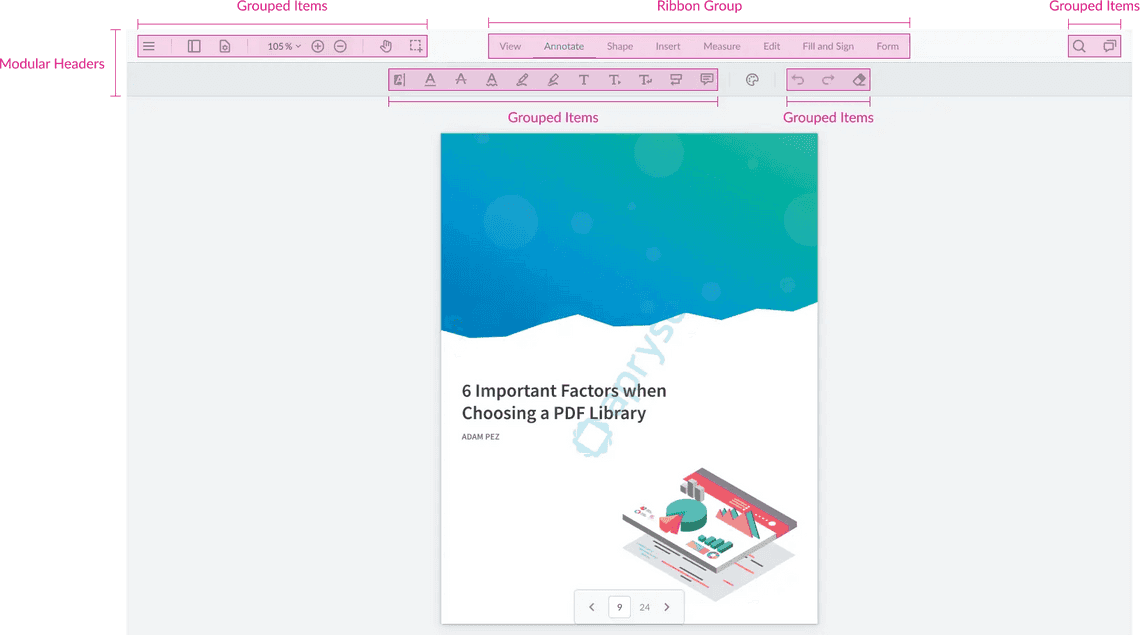The image size is (1140, 635).
Task: Select the Pan hand tool
Action: point(386,46)
